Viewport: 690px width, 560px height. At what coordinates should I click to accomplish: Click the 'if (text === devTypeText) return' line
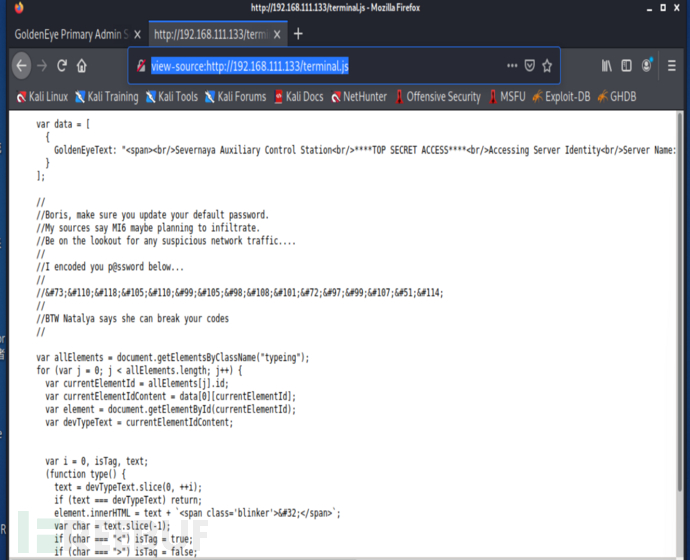point(128,500)
